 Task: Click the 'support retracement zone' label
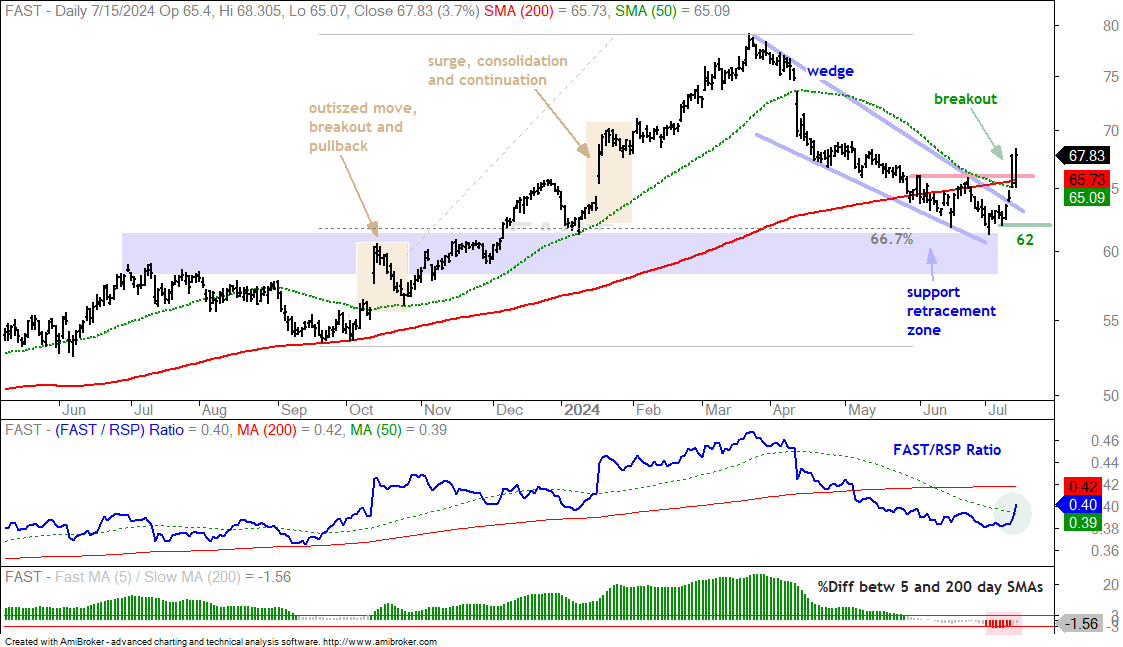click(951, 311)
